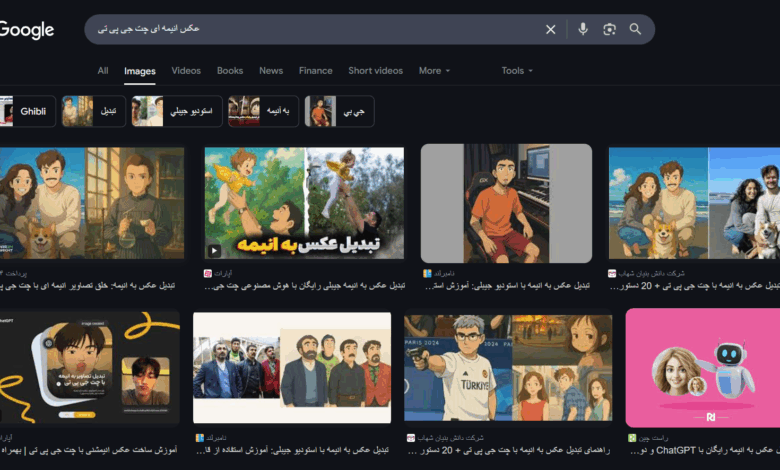Filter results with the استودیو جیبلی chip
Viewport: 780px width, 470px height.
177,111
